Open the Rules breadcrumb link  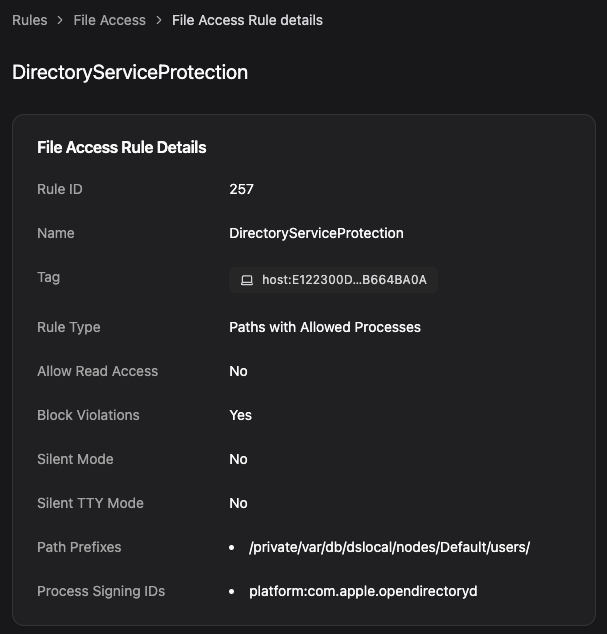pyautogui.click(x=29, y=20)
